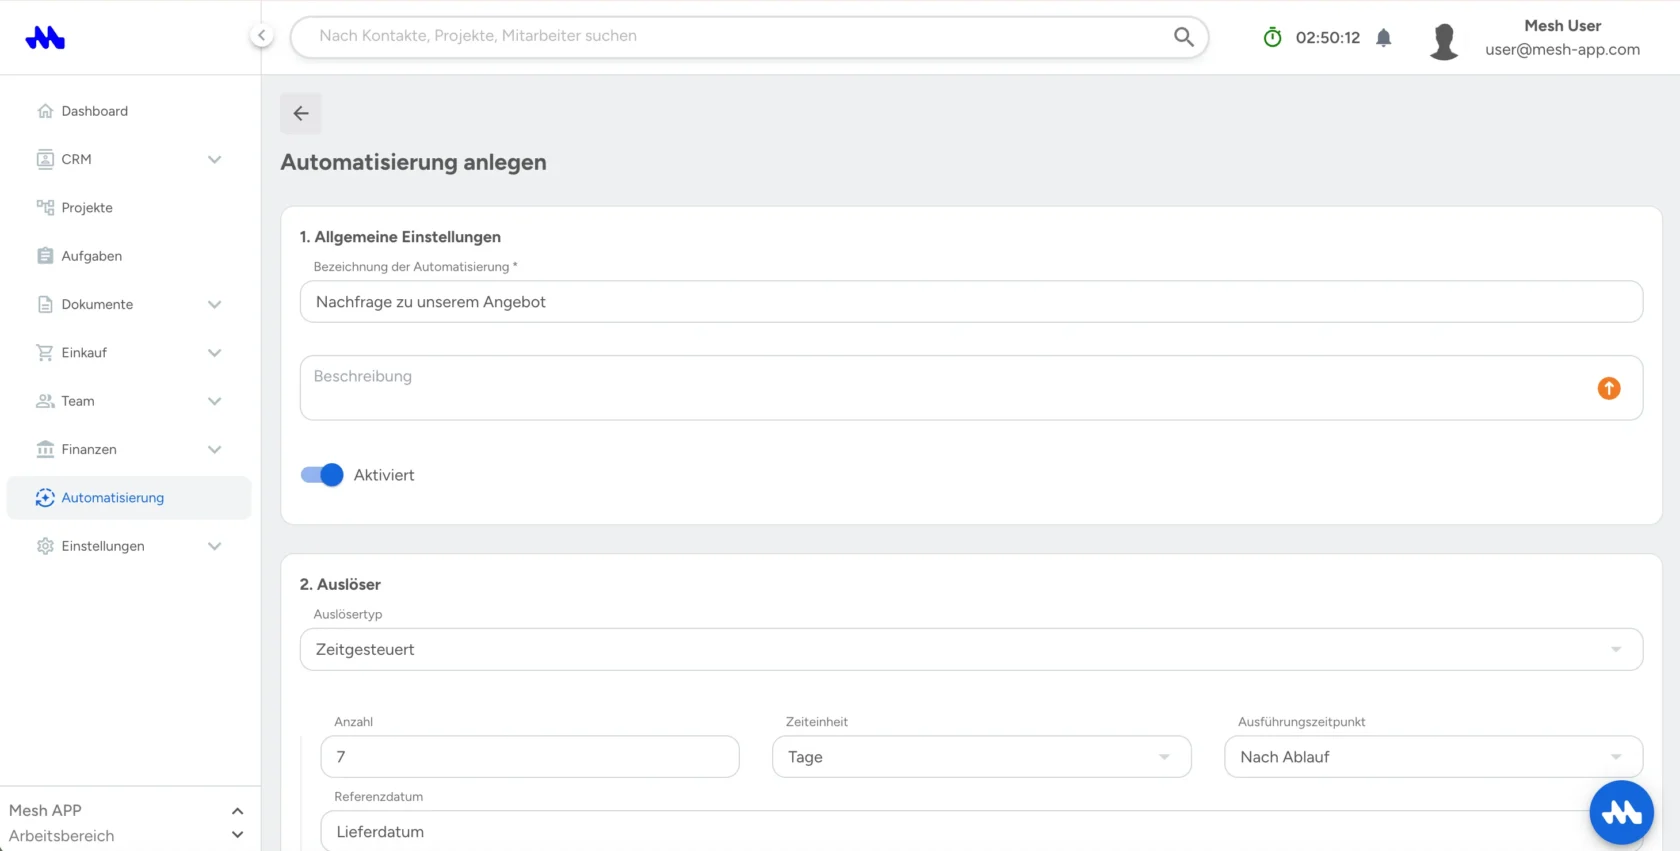
Task: Click the user avatar picture
Action: pos(1444,42)
